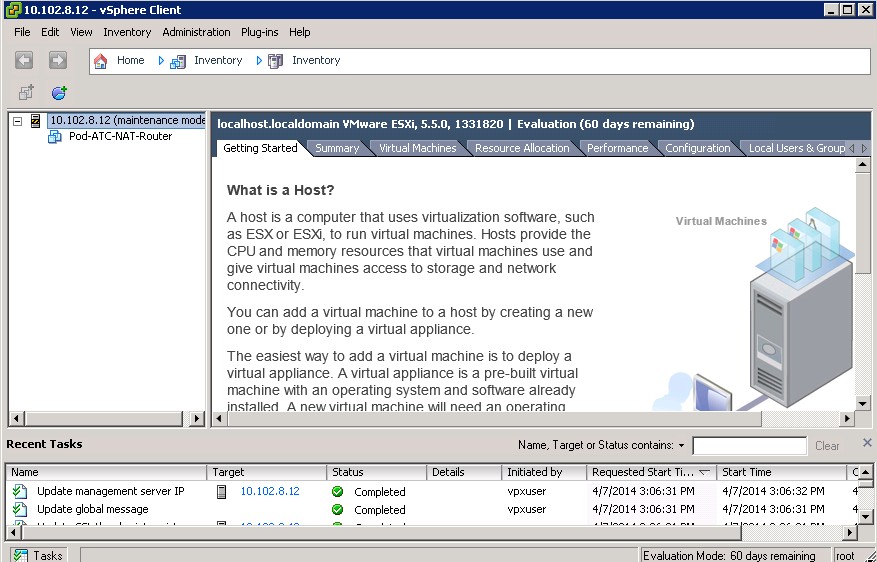
Task: Switch to the Virtual Machines tab
Action: (417, 148)
